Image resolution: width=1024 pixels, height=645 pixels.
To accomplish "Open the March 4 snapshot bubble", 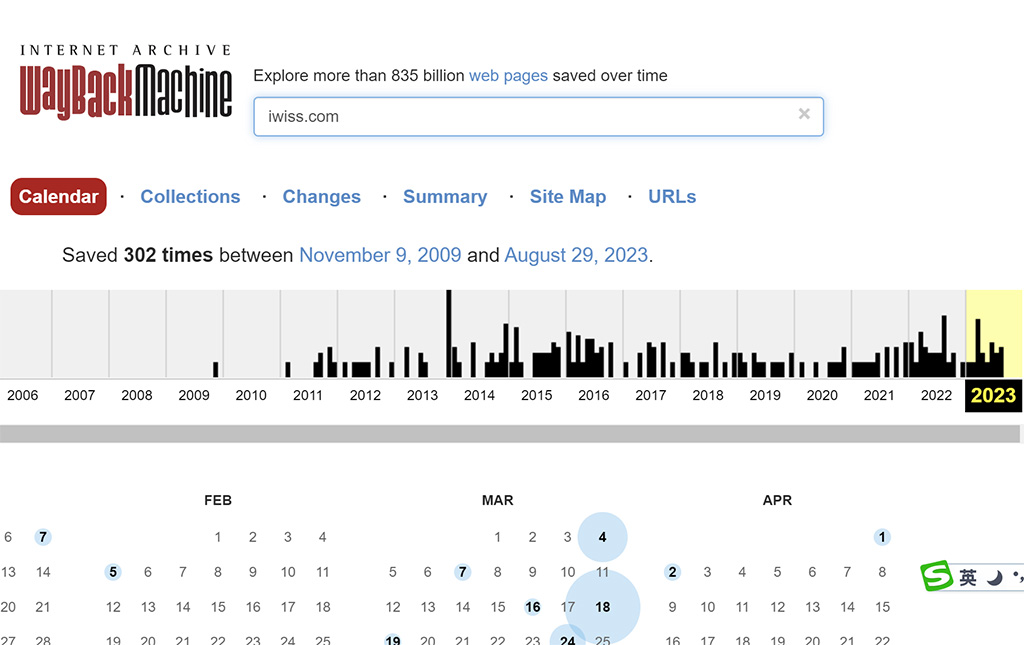I will [602, 537].
